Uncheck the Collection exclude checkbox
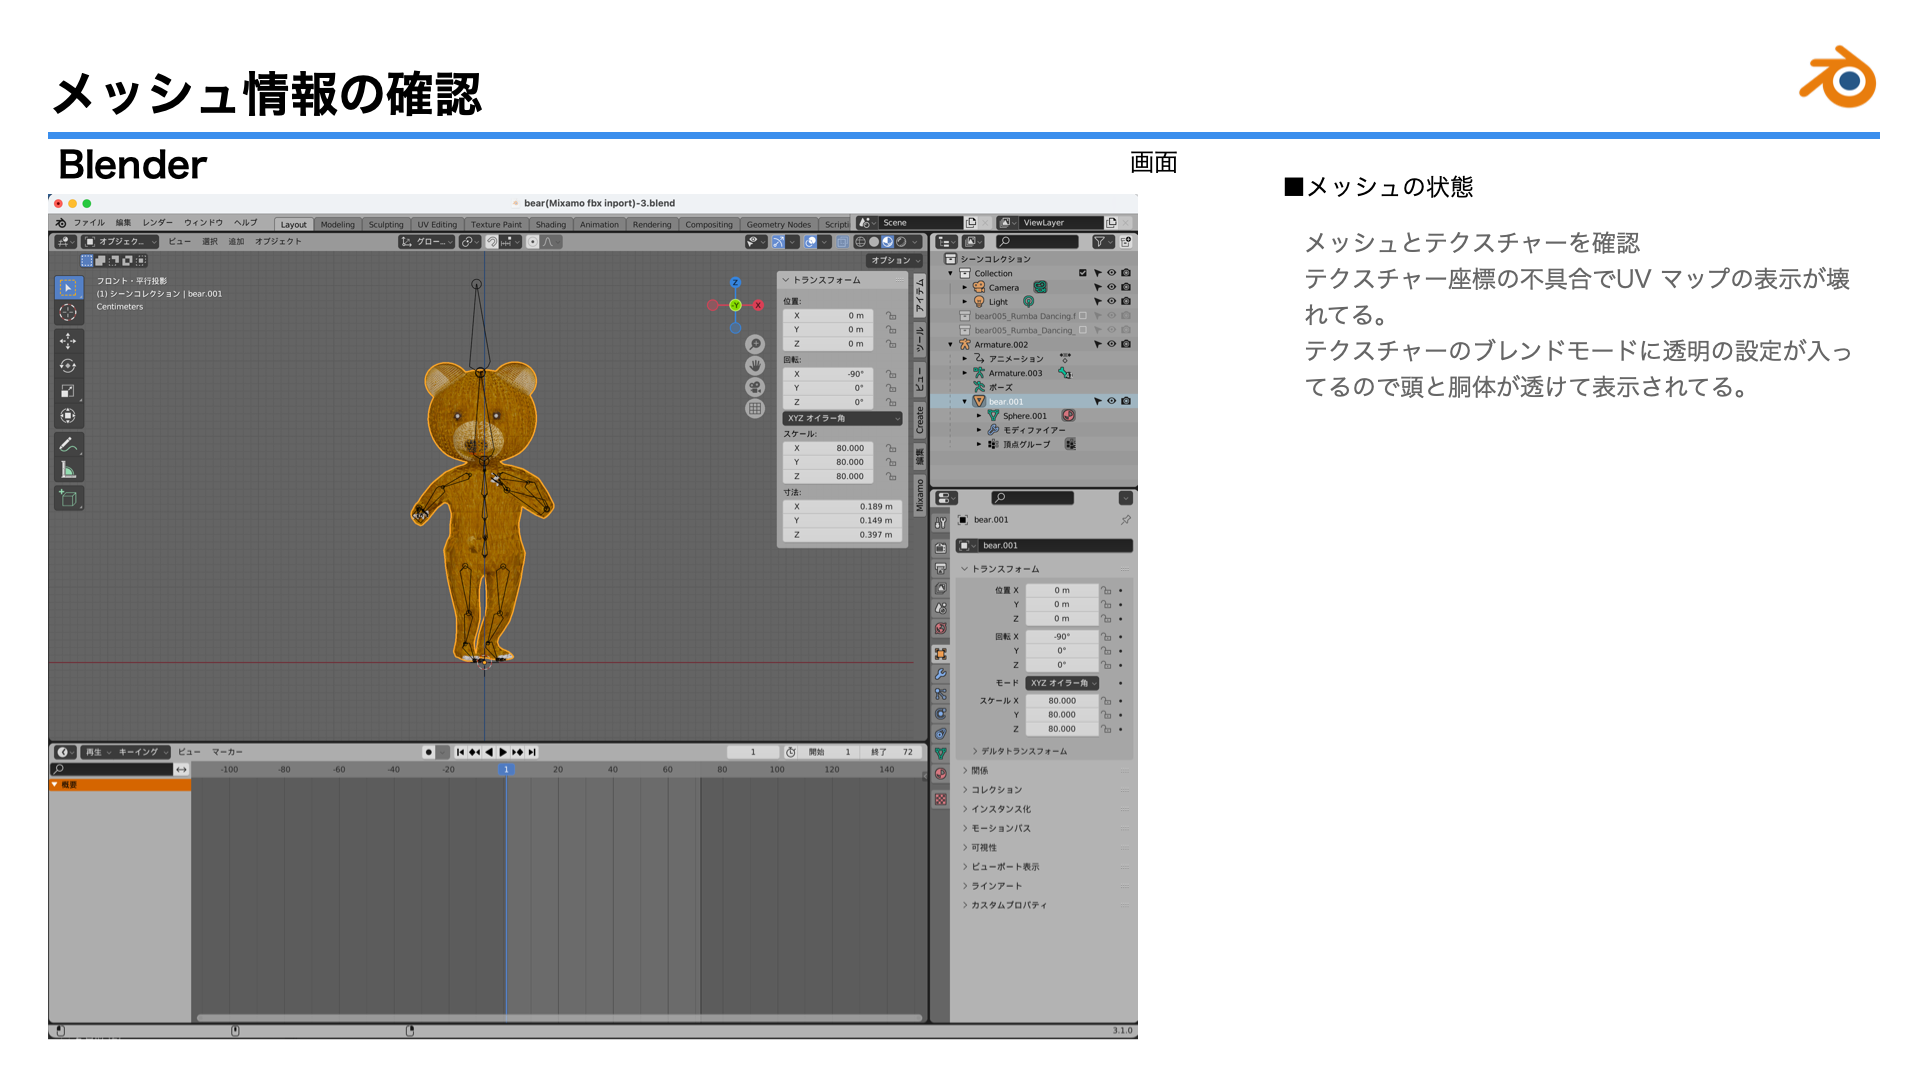Screen dimensions: 1920x1080 pyautogui.click(x=1082, y=273)
